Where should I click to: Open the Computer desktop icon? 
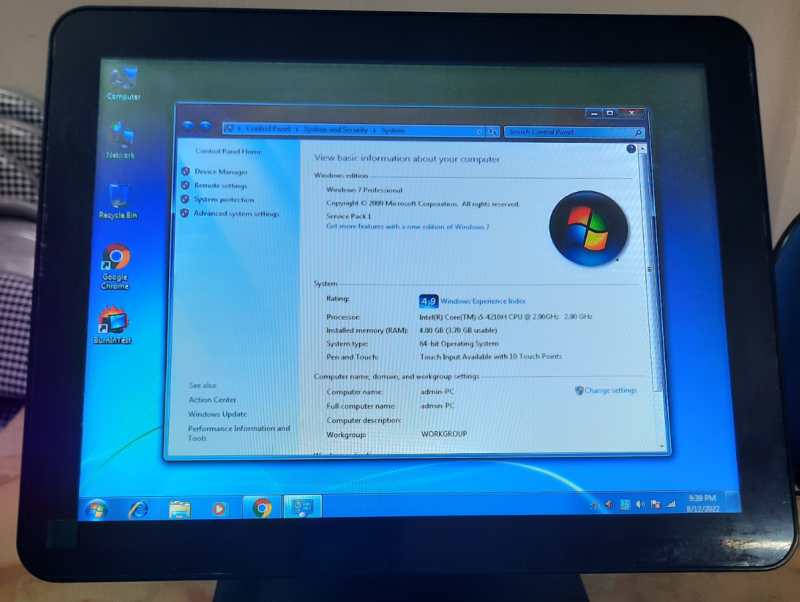tap(123, 83)
